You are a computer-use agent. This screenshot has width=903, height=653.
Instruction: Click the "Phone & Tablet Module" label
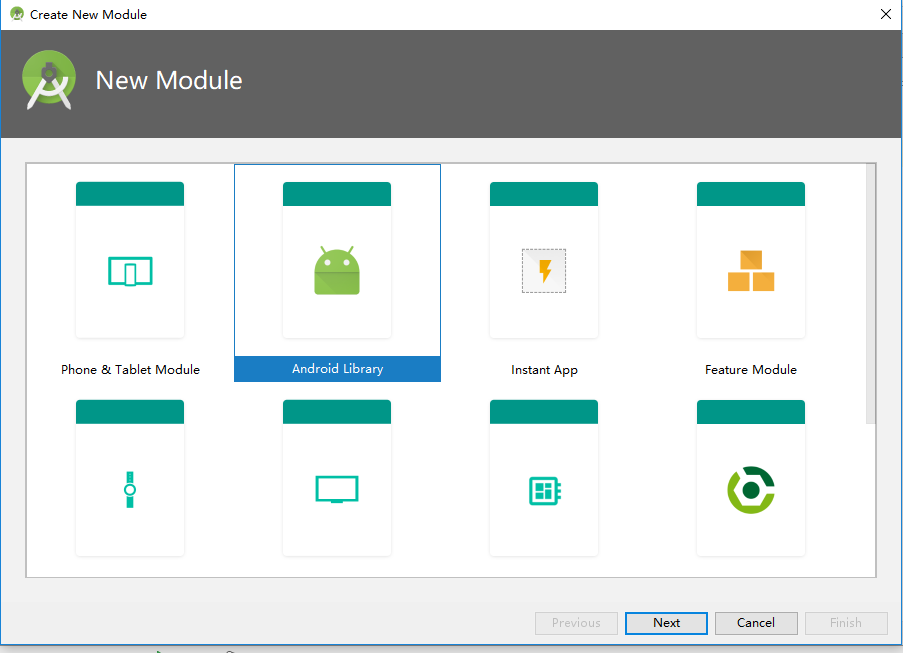point(131,370)
